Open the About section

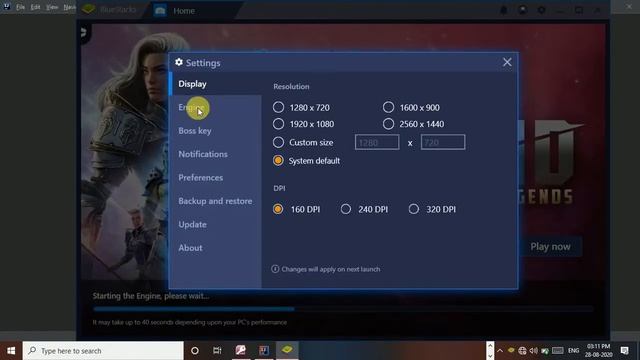coord(190,248)
